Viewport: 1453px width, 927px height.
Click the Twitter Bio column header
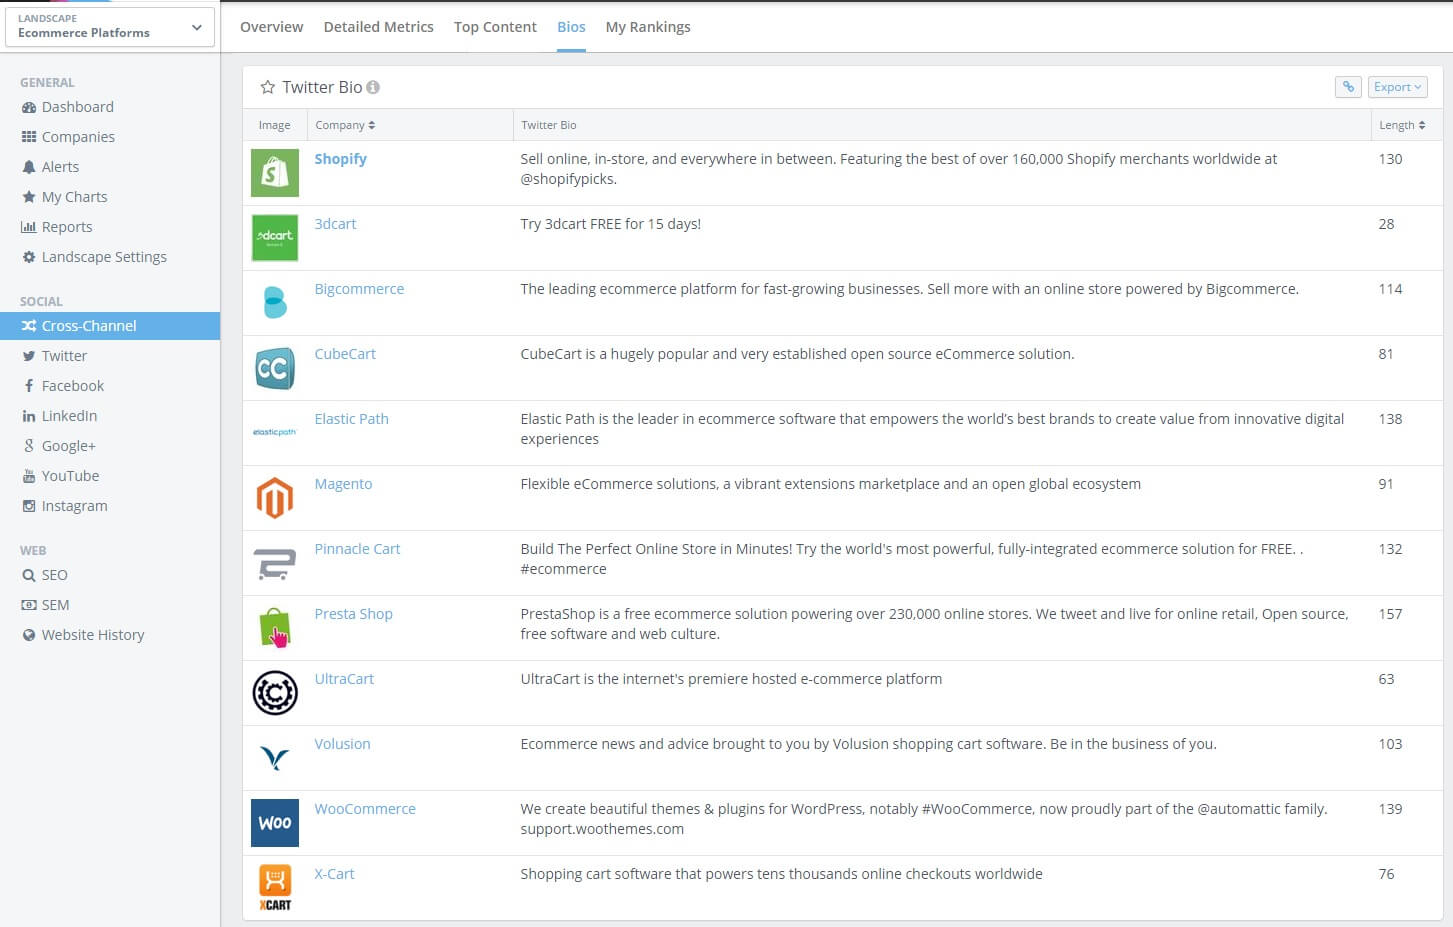548,125
